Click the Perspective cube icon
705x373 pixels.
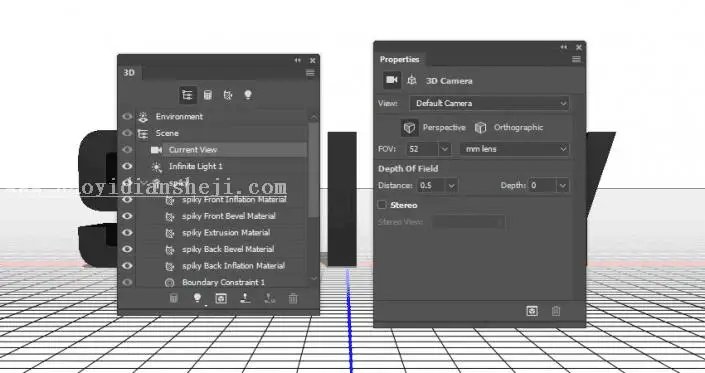409,128
